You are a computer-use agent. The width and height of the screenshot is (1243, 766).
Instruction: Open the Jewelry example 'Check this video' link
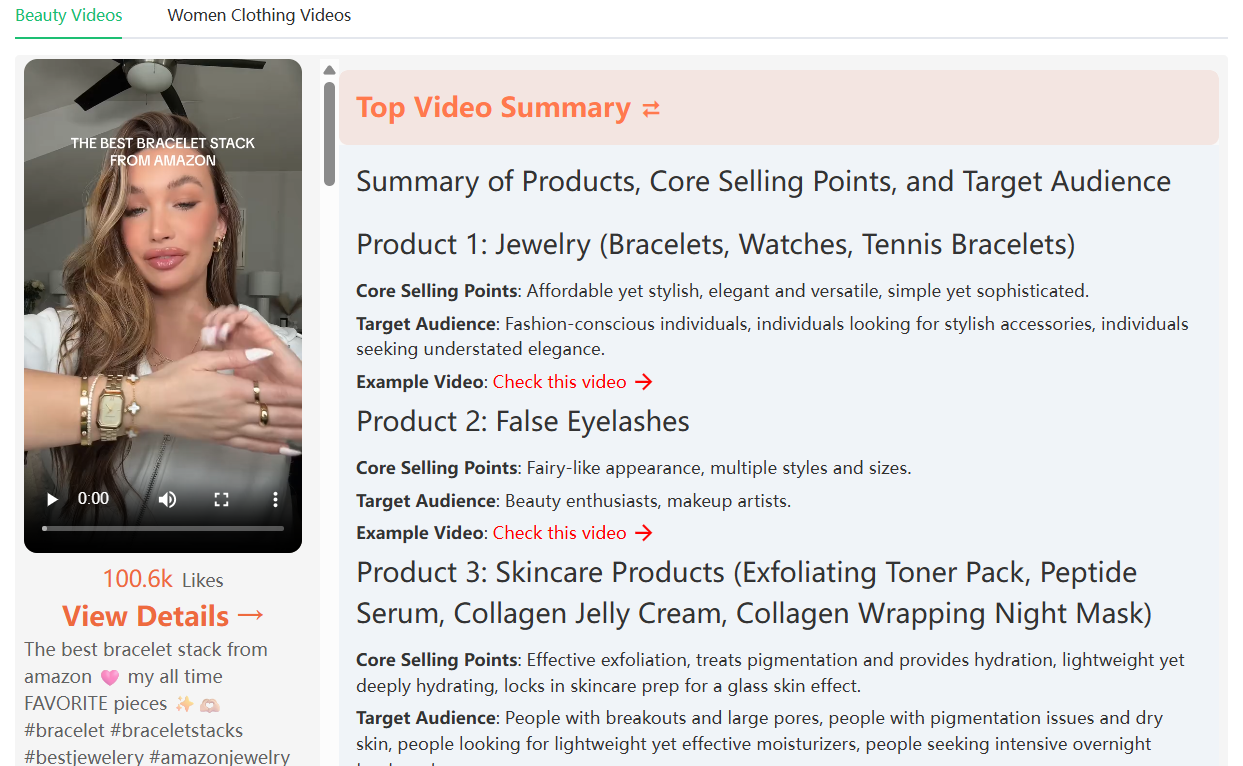point(559,382)
